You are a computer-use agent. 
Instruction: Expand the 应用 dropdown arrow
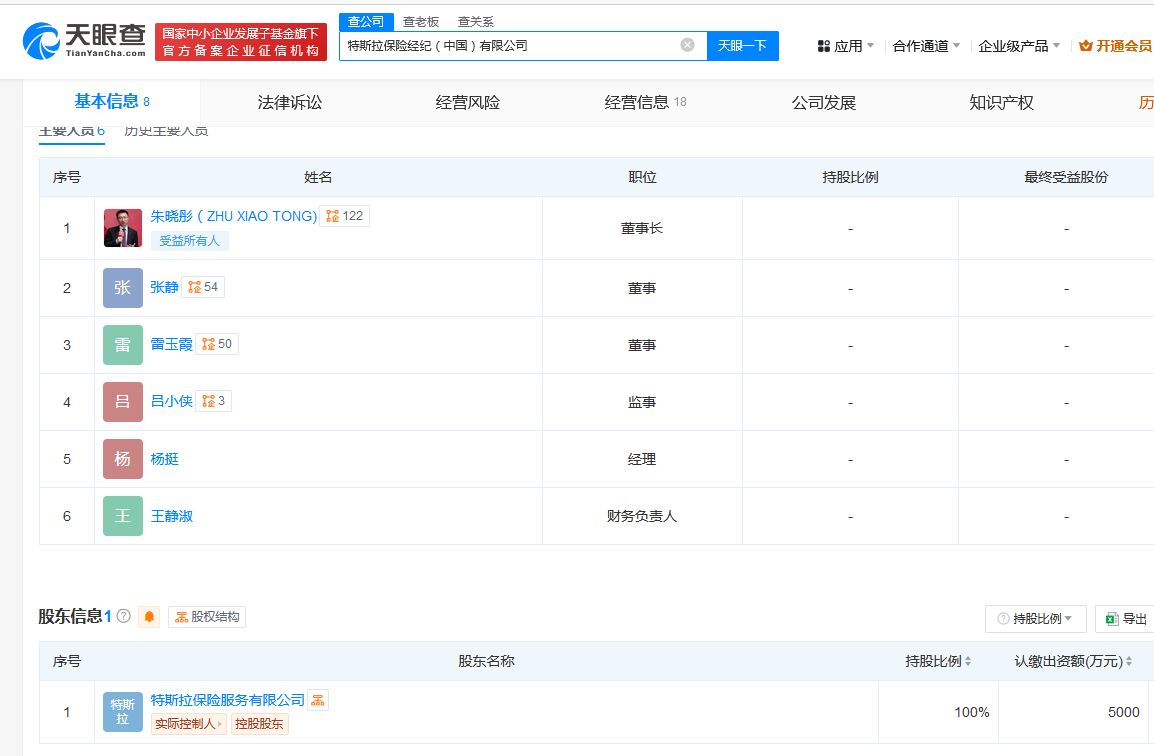871,46
